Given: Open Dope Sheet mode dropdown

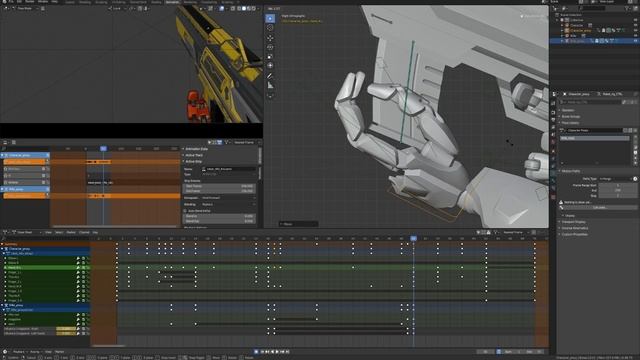Looking at the screenshot, I should (27, 232).
